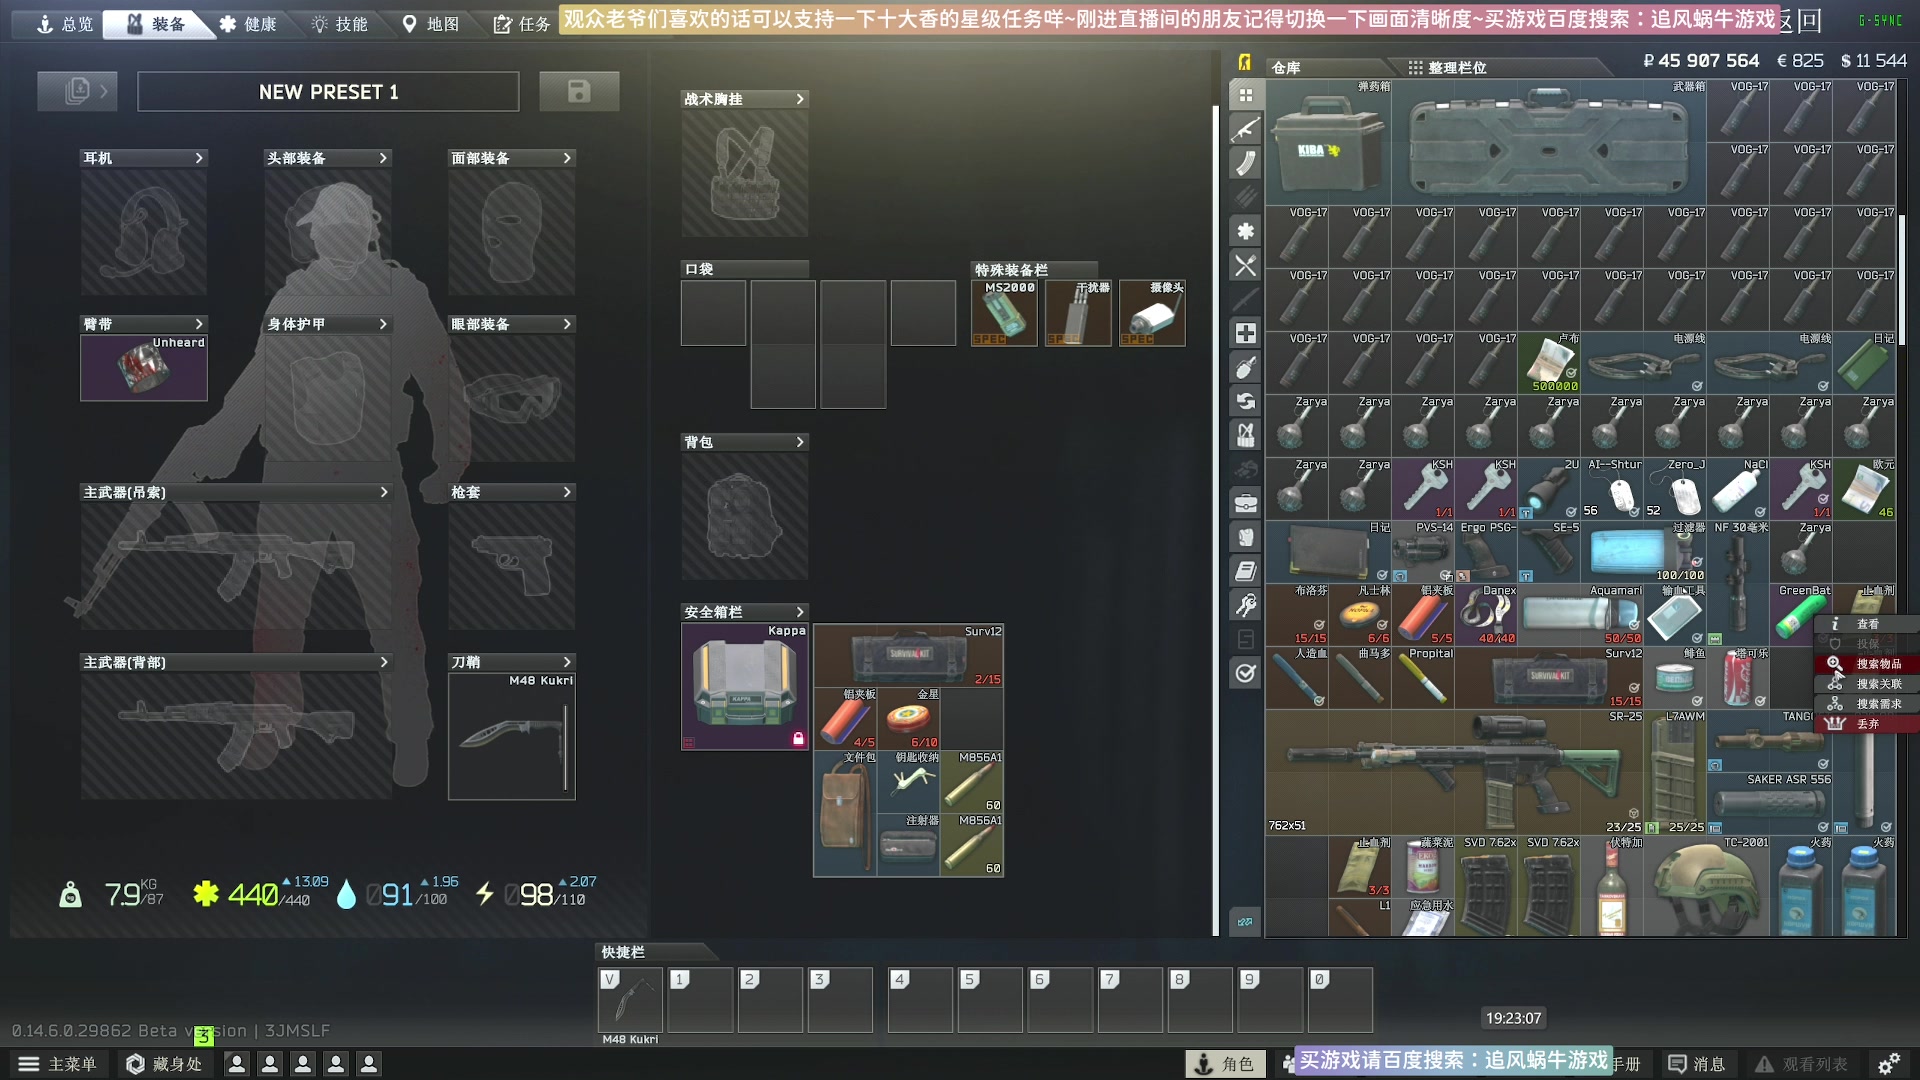Viewport: 1920px width, 1080px height.
Task: Click the lock icon on Kappa container
Action: pyautogui.click(x=798, y=739)
